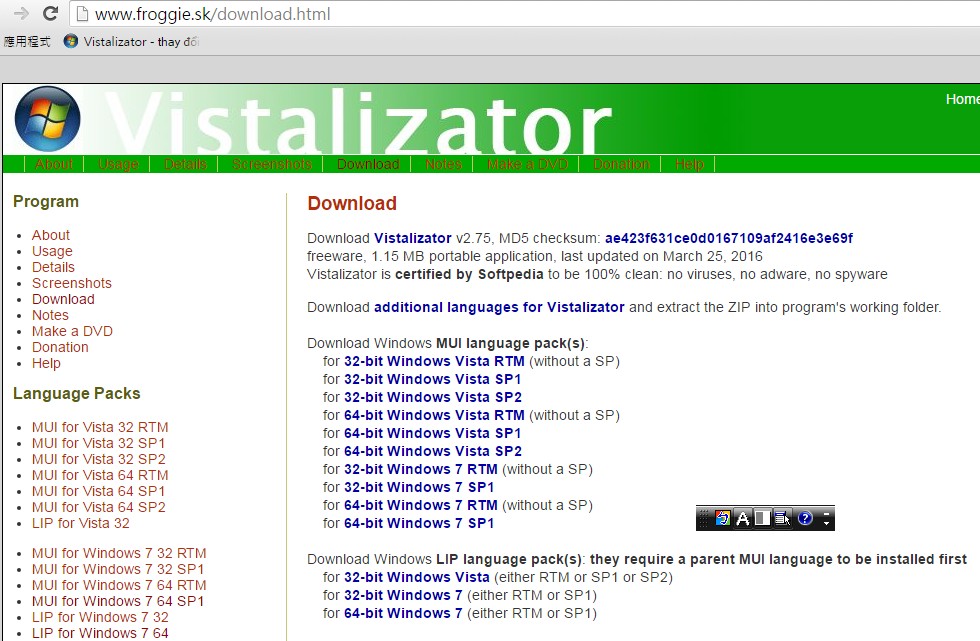The height and width of the screenshot is (641, 980).
Task: Click Notes in the Program sidebar list
Action: point(50,316)
